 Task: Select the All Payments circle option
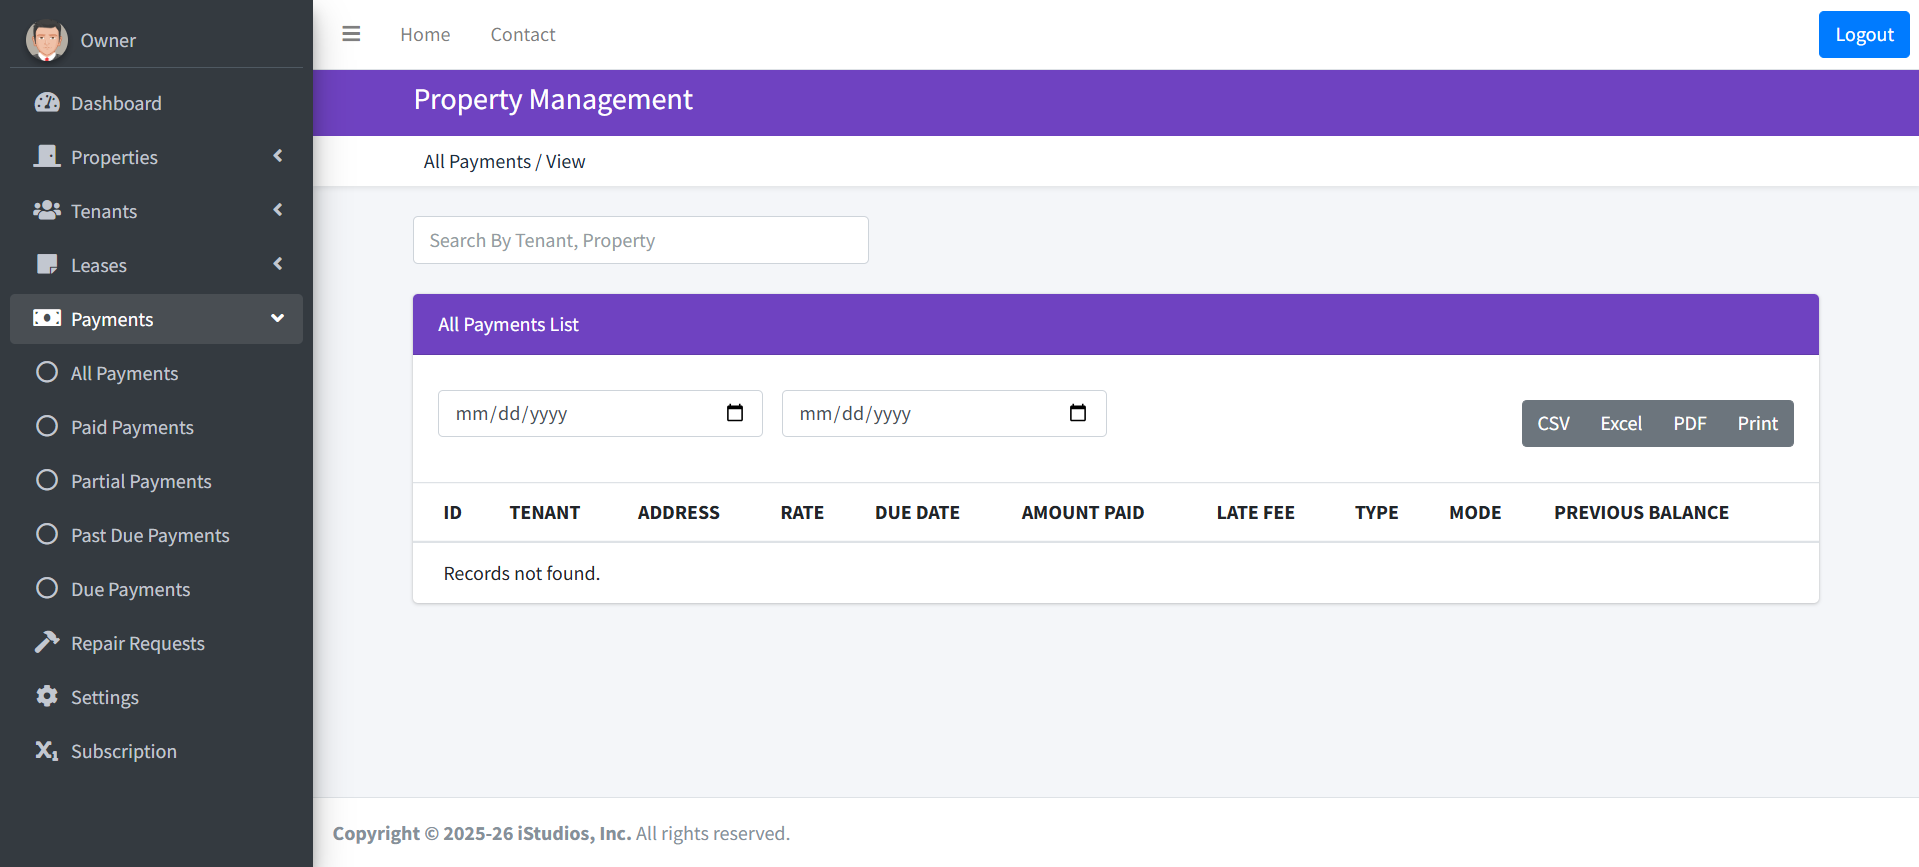(x=47, y=373)
